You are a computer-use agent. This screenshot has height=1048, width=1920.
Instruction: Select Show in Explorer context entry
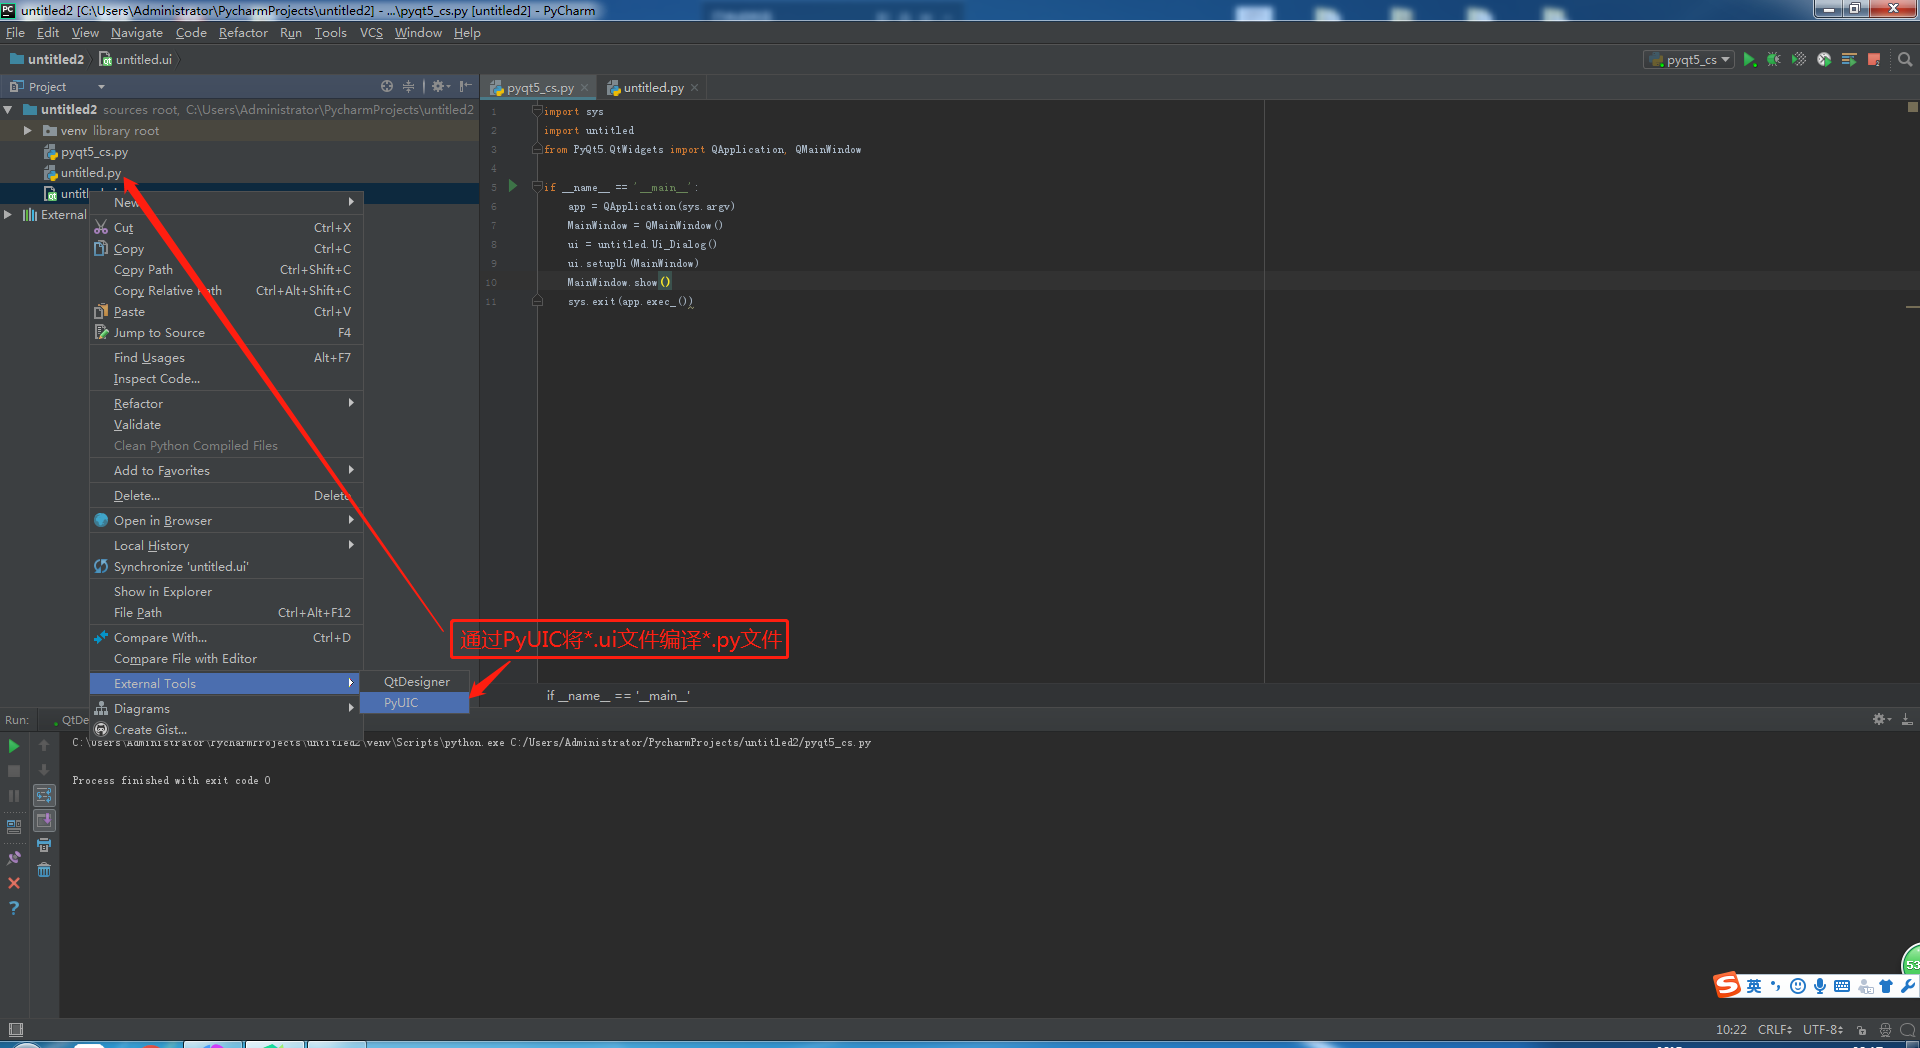point(226,592)
